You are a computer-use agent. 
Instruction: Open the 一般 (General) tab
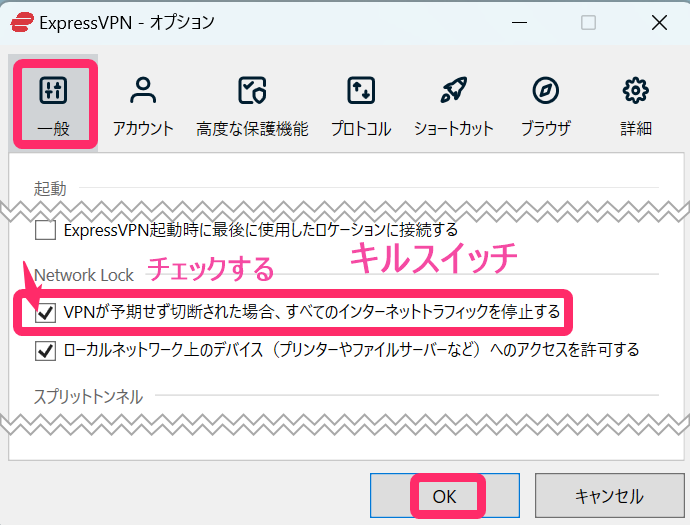pyautogui.click(x=53, y=104)
